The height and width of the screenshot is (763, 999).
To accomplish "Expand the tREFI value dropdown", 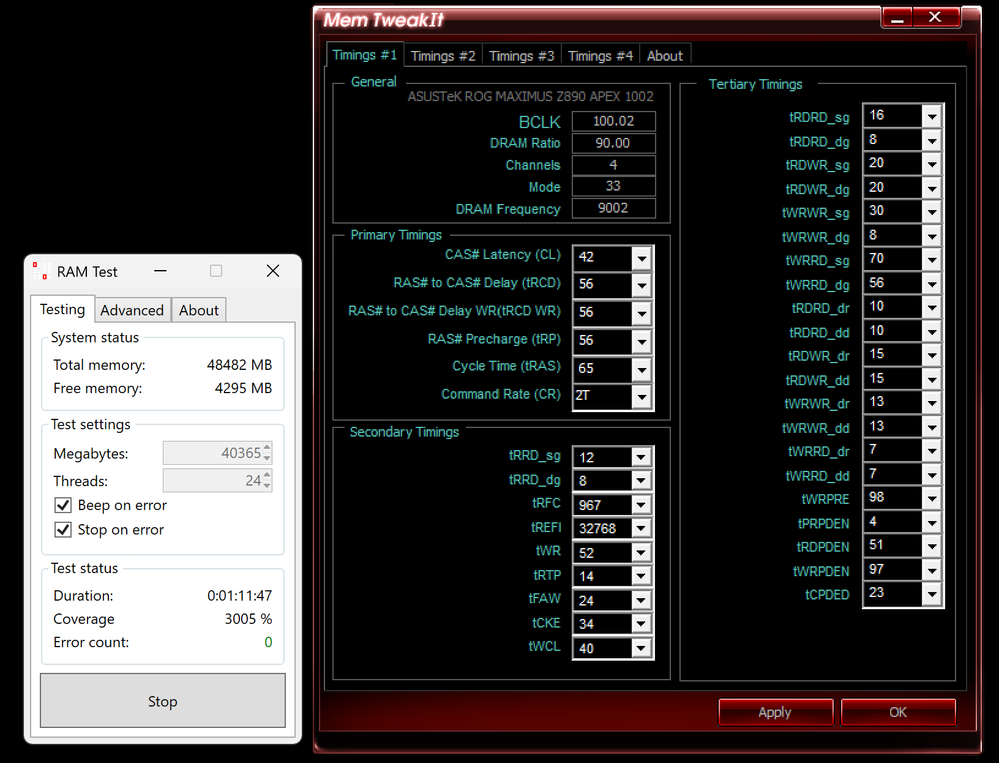I will tap(641, 528).
